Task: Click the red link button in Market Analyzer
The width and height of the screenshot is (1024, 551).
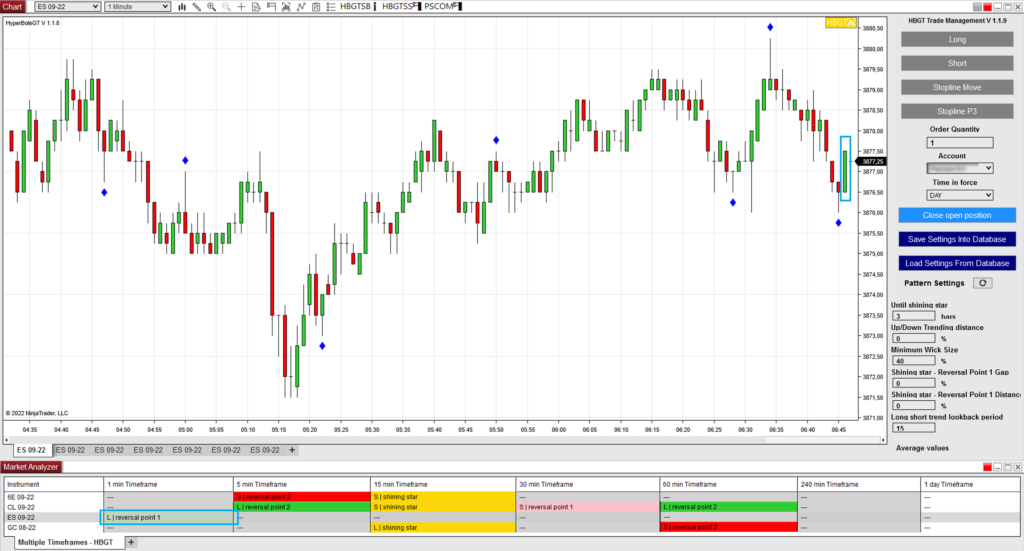Action: pos(987,467)
